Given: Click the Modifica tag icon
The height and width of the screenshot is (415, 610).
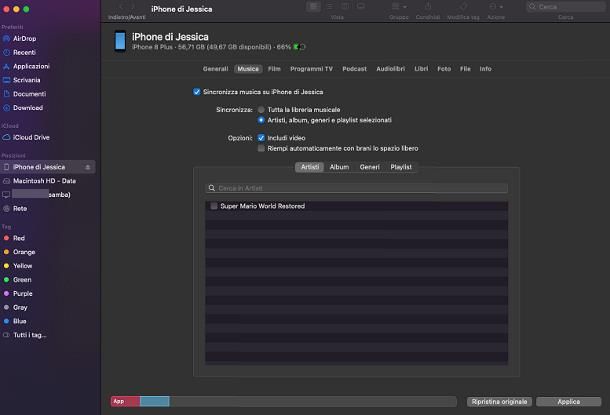Looking at the screenshot, I should (x=463, y=6).
